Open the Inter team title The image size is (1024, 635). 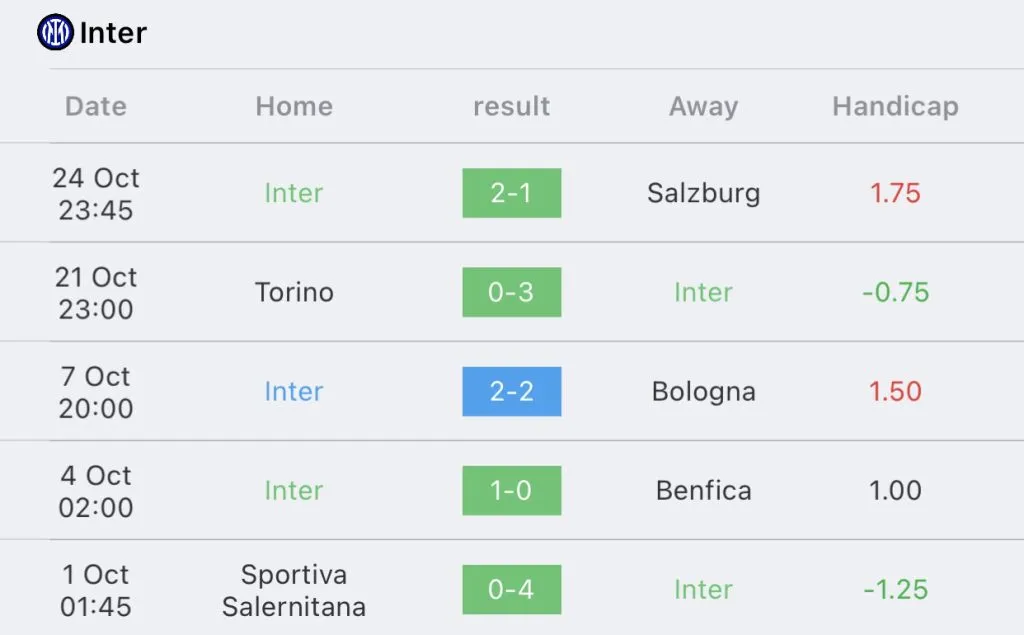(x=113, y=33)
